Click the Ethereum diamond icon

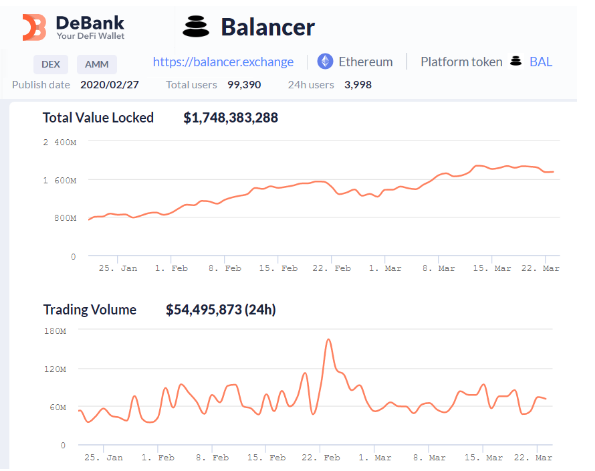(325, 61)
